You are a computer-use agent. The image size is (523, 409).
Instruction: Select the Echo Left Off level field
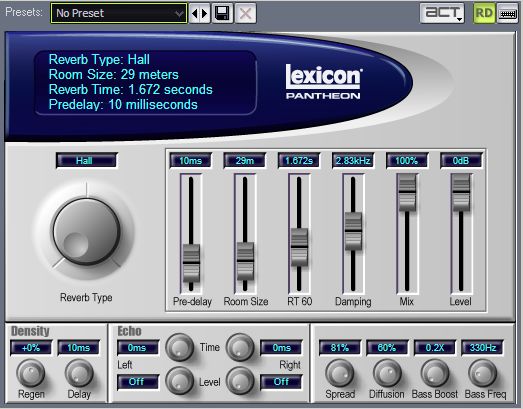[138, 381]
